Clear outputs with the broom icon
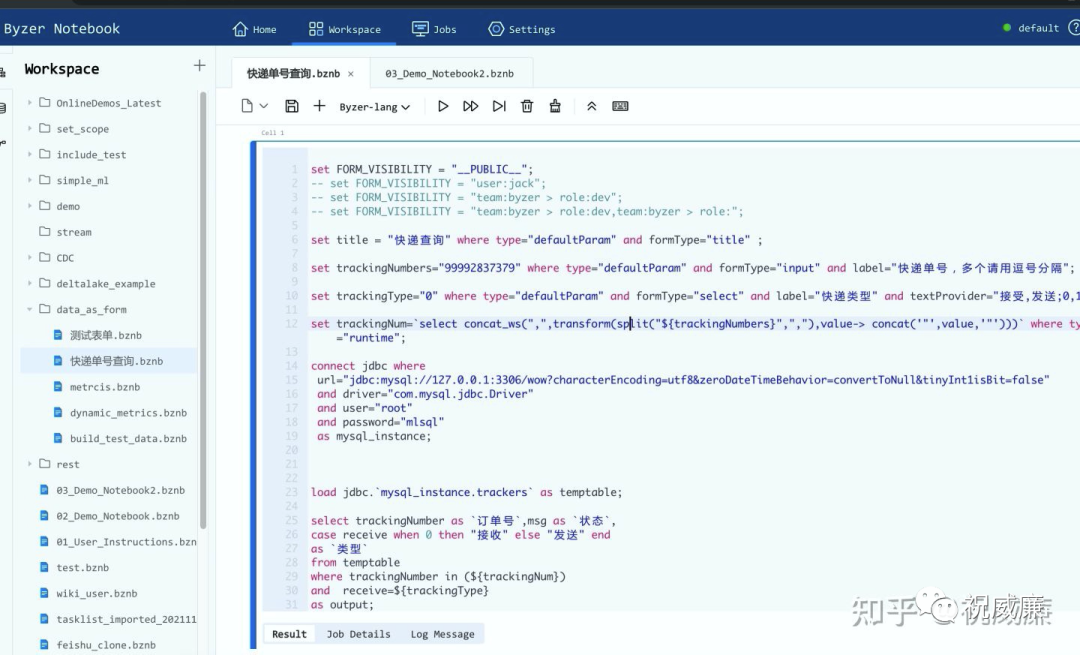This screenshot has height=655, width=1080. (x=554, y=106)
